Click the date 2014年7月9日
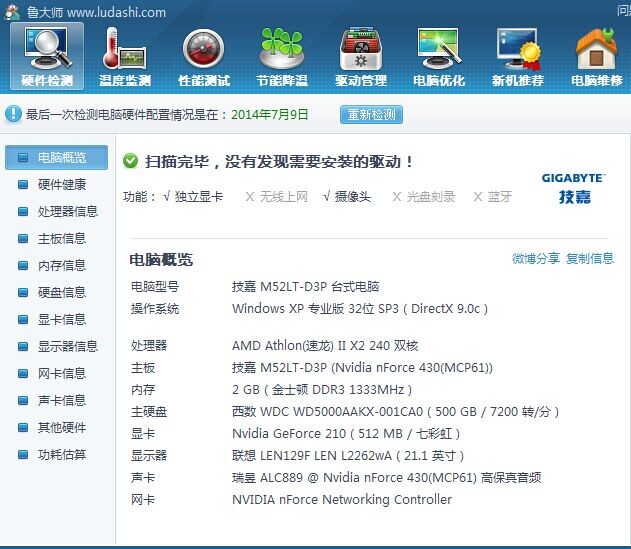Viewport: 631px width, 549px height. [x=270, y=114]
